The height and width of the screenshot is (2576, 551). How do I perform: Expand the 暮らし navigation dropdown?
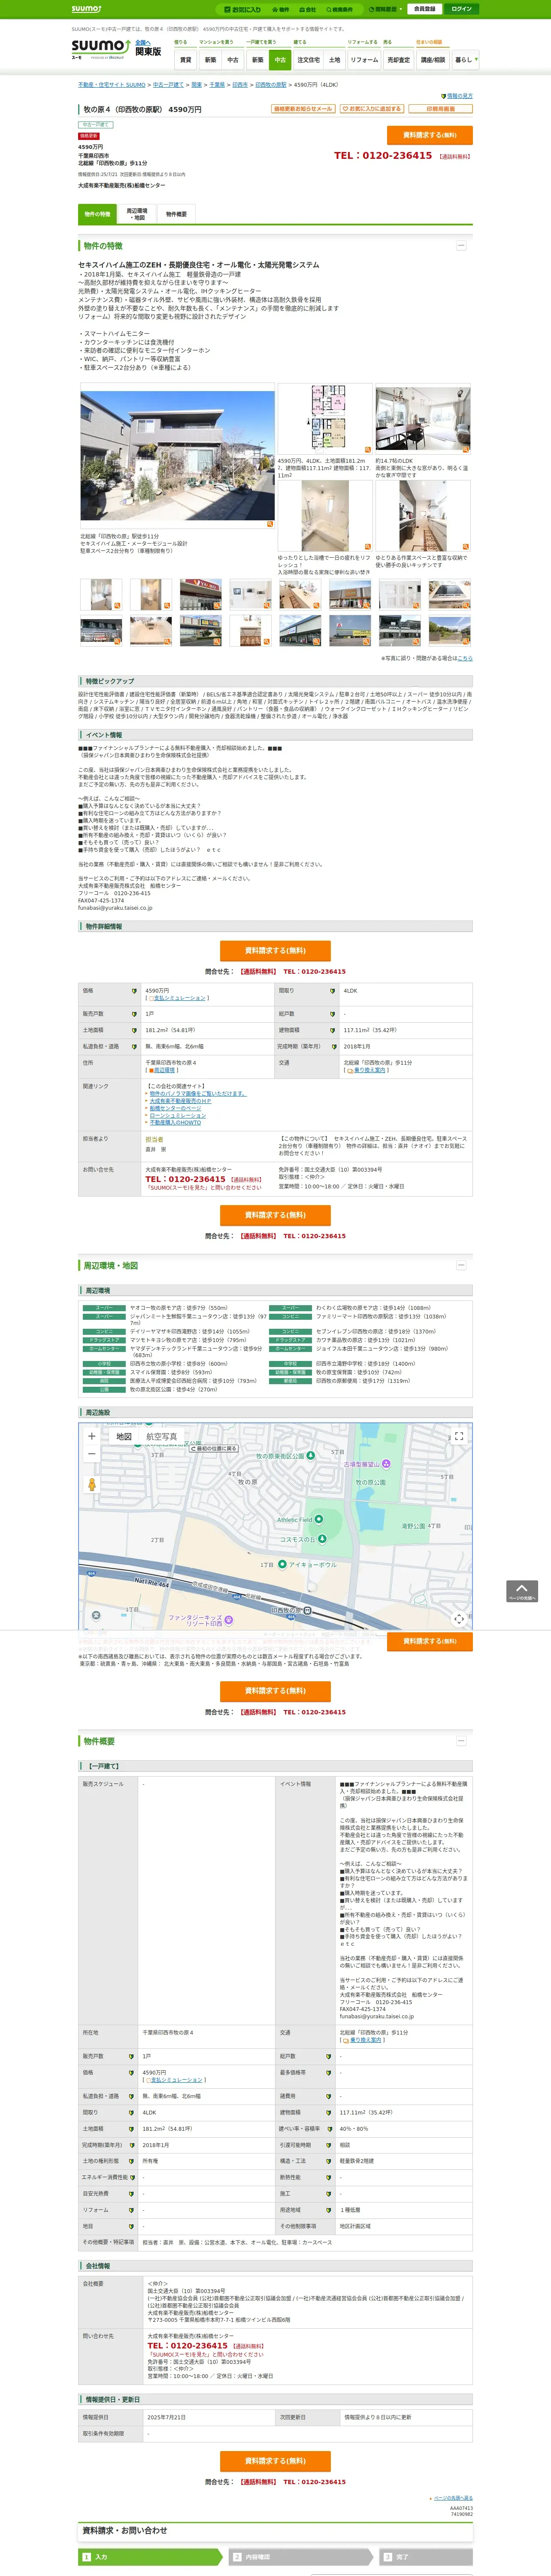(466, 60)
